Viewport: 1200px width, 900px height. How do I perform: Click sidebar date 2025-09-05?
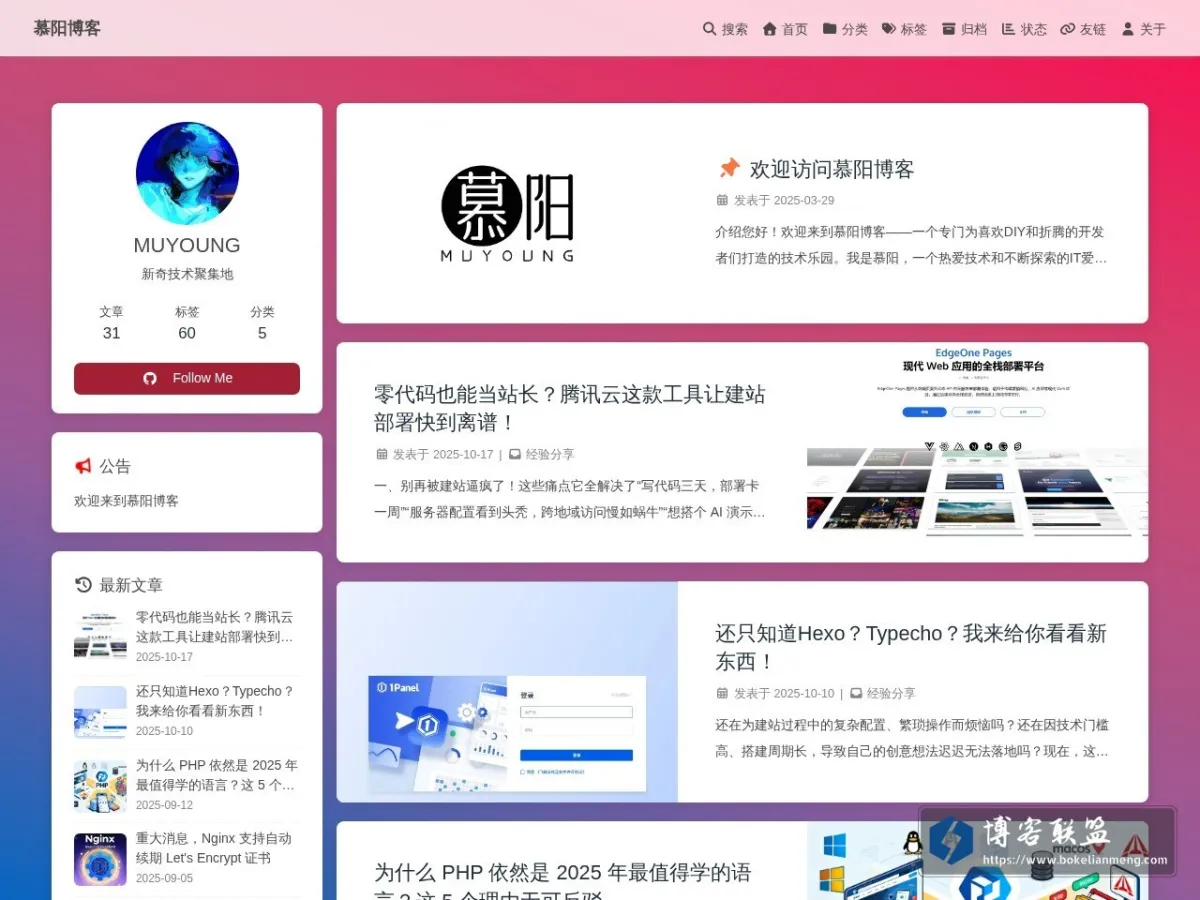point(164,879)
